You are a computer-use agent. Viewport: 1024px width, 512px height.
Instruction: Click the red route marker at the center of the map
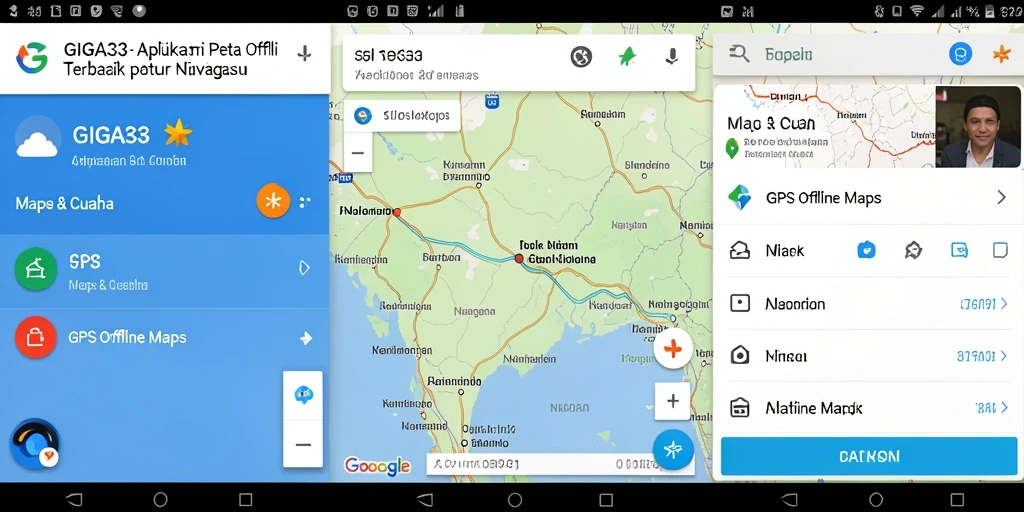(519, 259)
